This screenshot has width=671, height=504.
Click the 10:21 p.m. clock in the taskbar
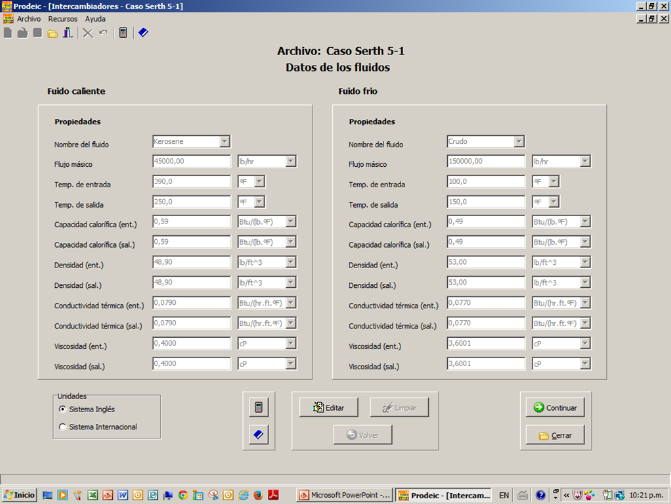[x=646, y=495]
